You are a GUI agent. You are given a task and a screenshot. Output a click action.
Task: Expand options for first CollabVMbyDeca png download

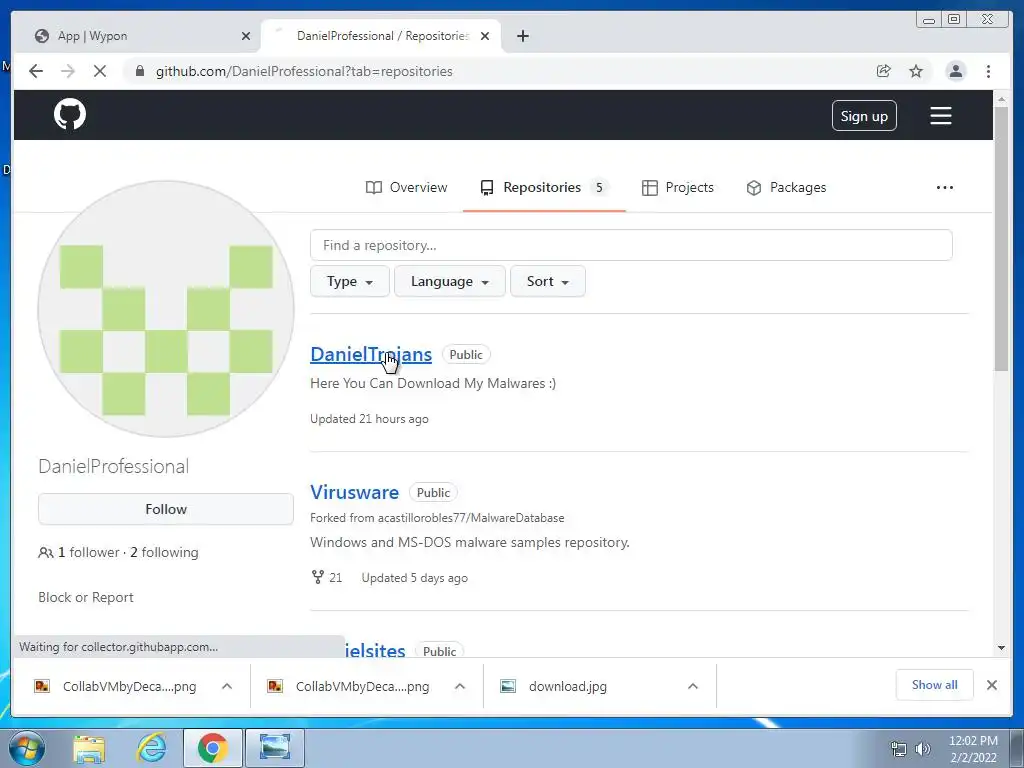coord(227,686)
